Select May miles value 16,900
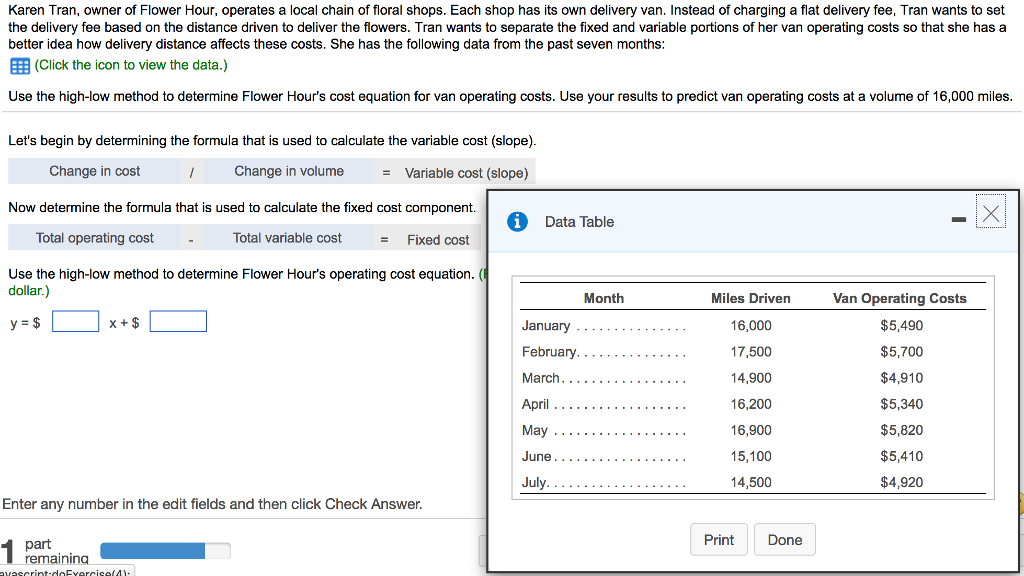Viewport: 1024px width, 576px height. coord(751,430)
